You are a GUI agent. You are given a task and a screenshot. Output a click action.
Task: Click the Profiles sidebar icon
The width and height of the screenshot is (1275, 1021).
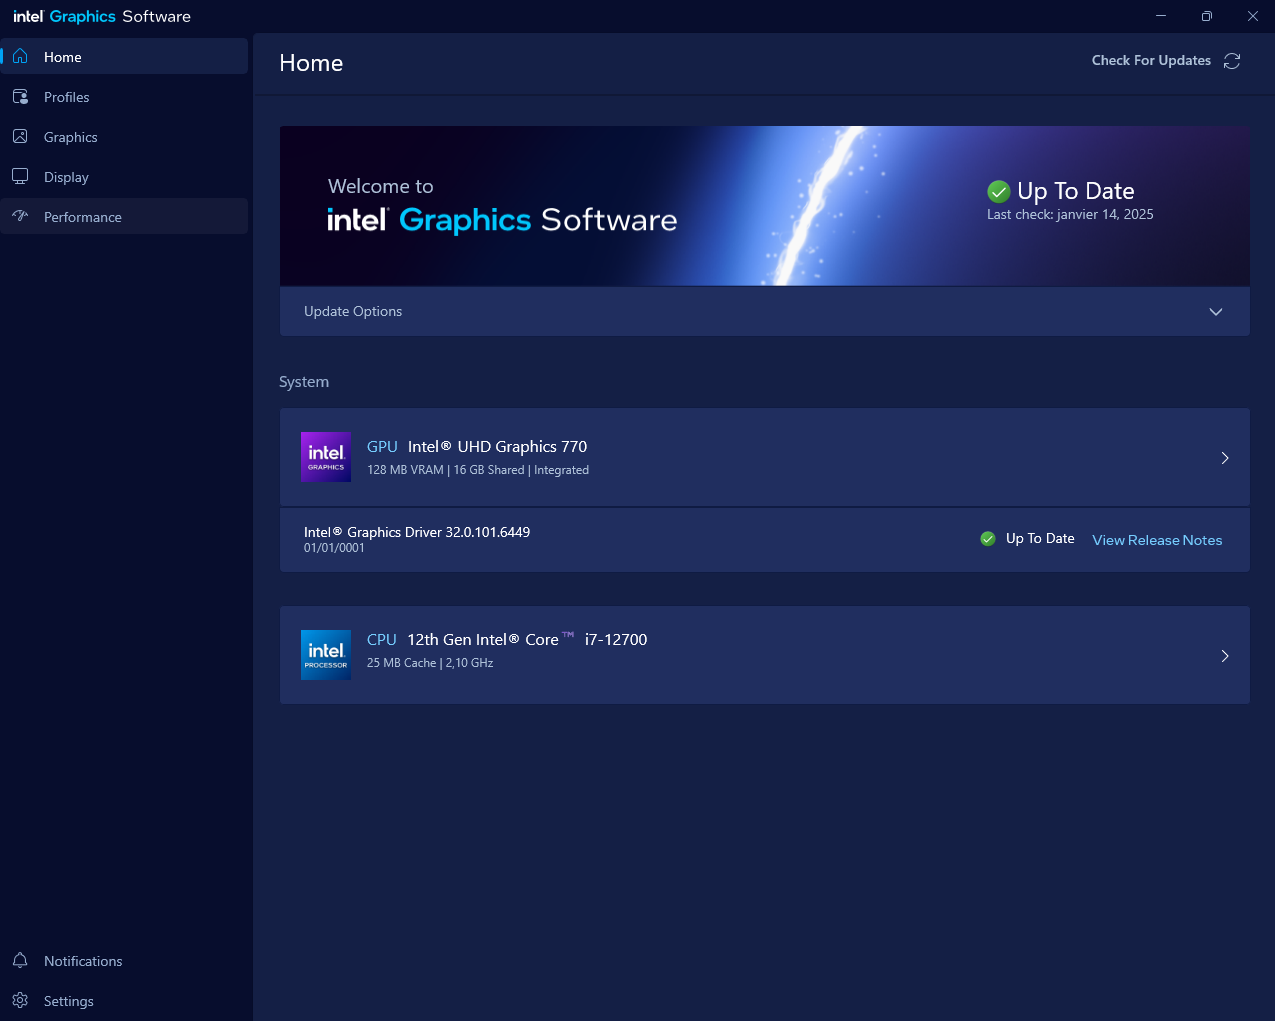tap(20, 97)
